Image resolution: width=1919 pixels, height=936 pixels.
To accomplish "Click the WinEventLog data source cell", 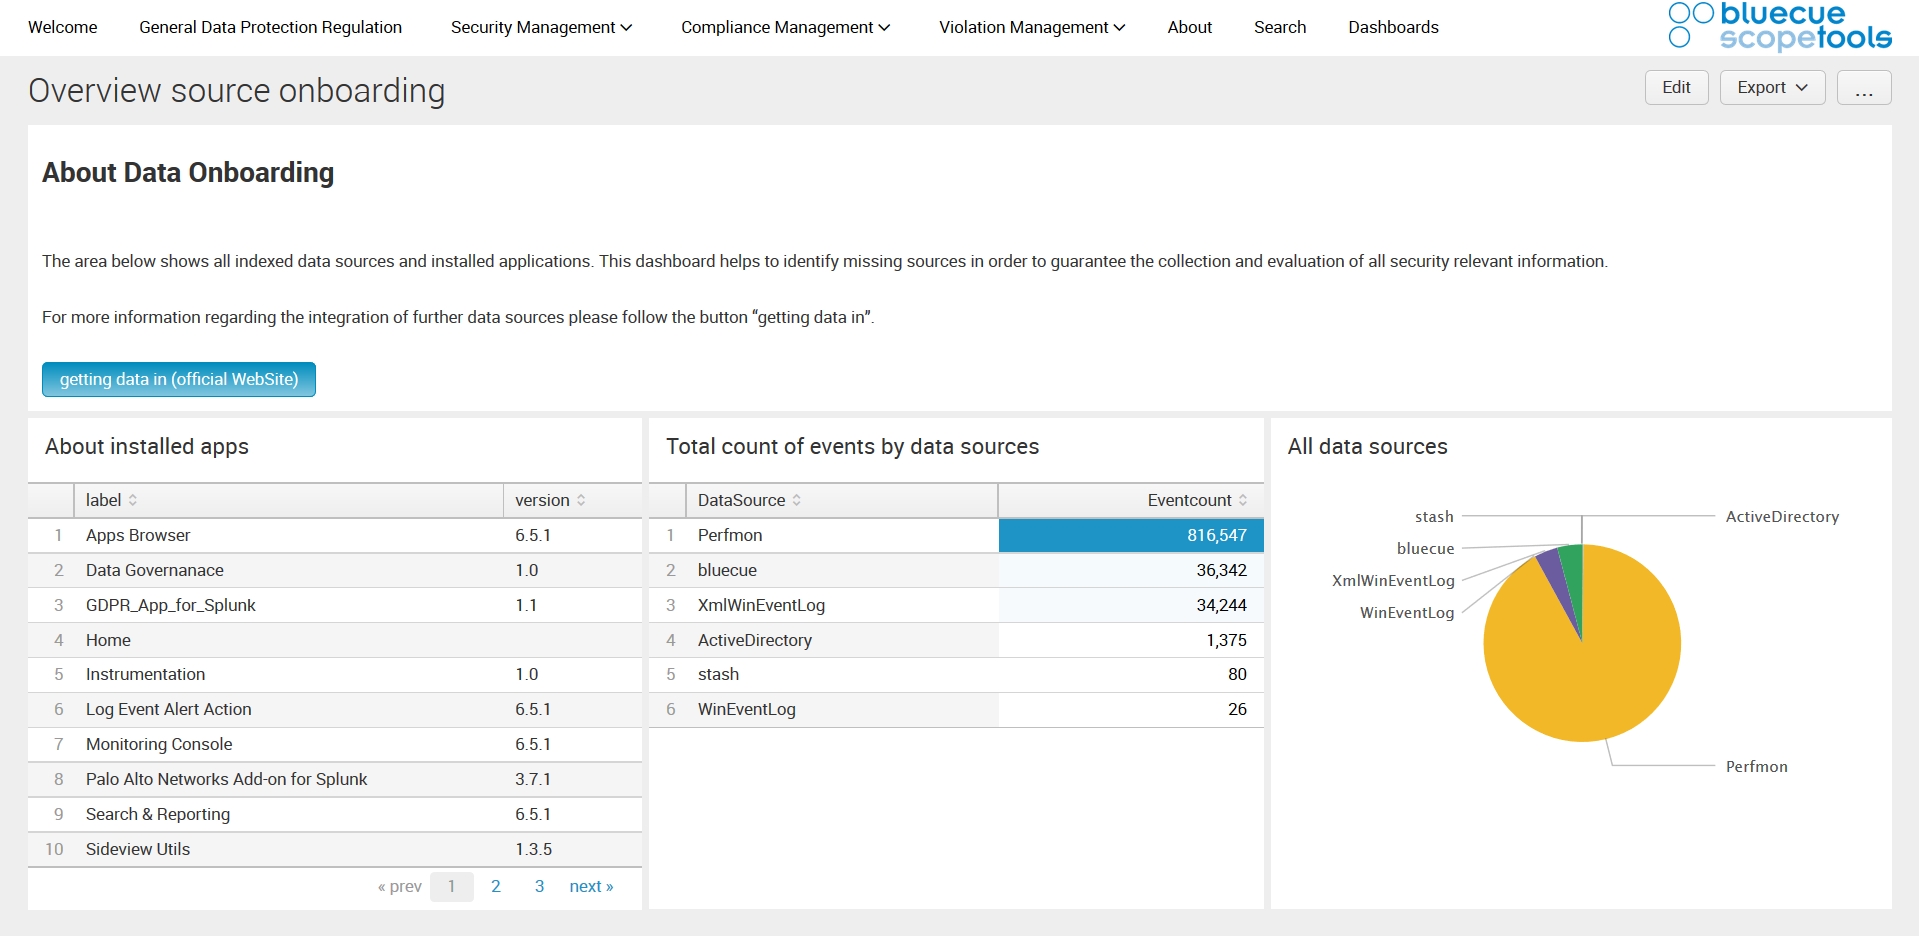I will (x=842, y=709).
